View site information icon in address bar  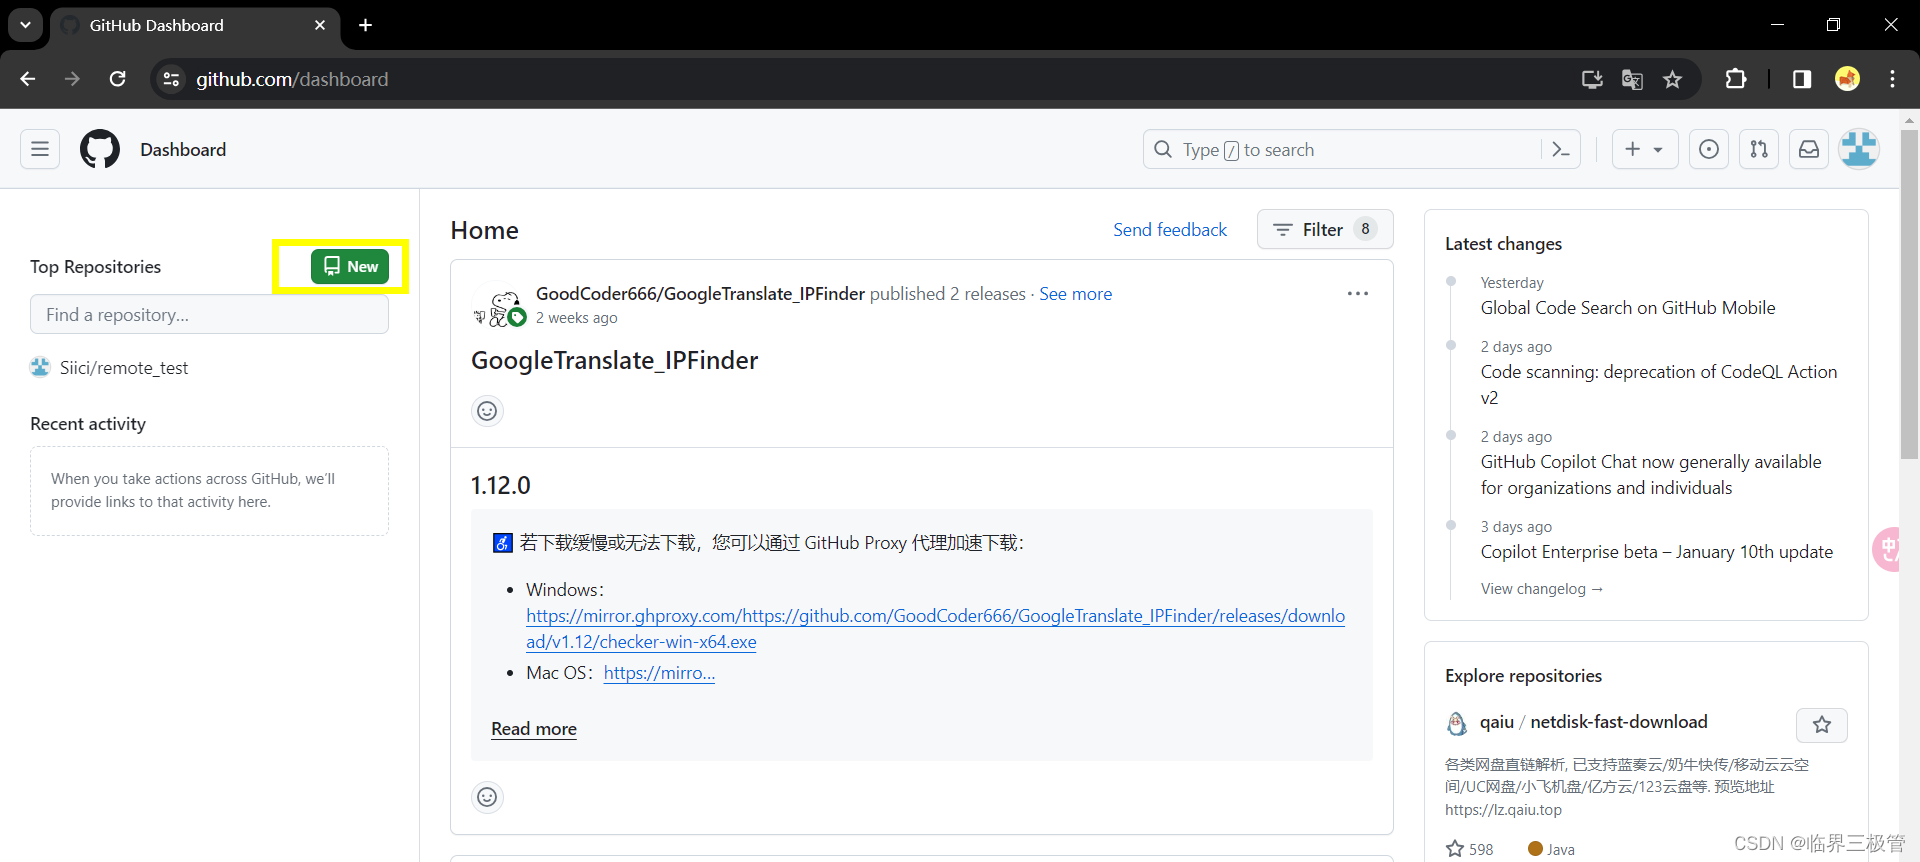[172, 79]
